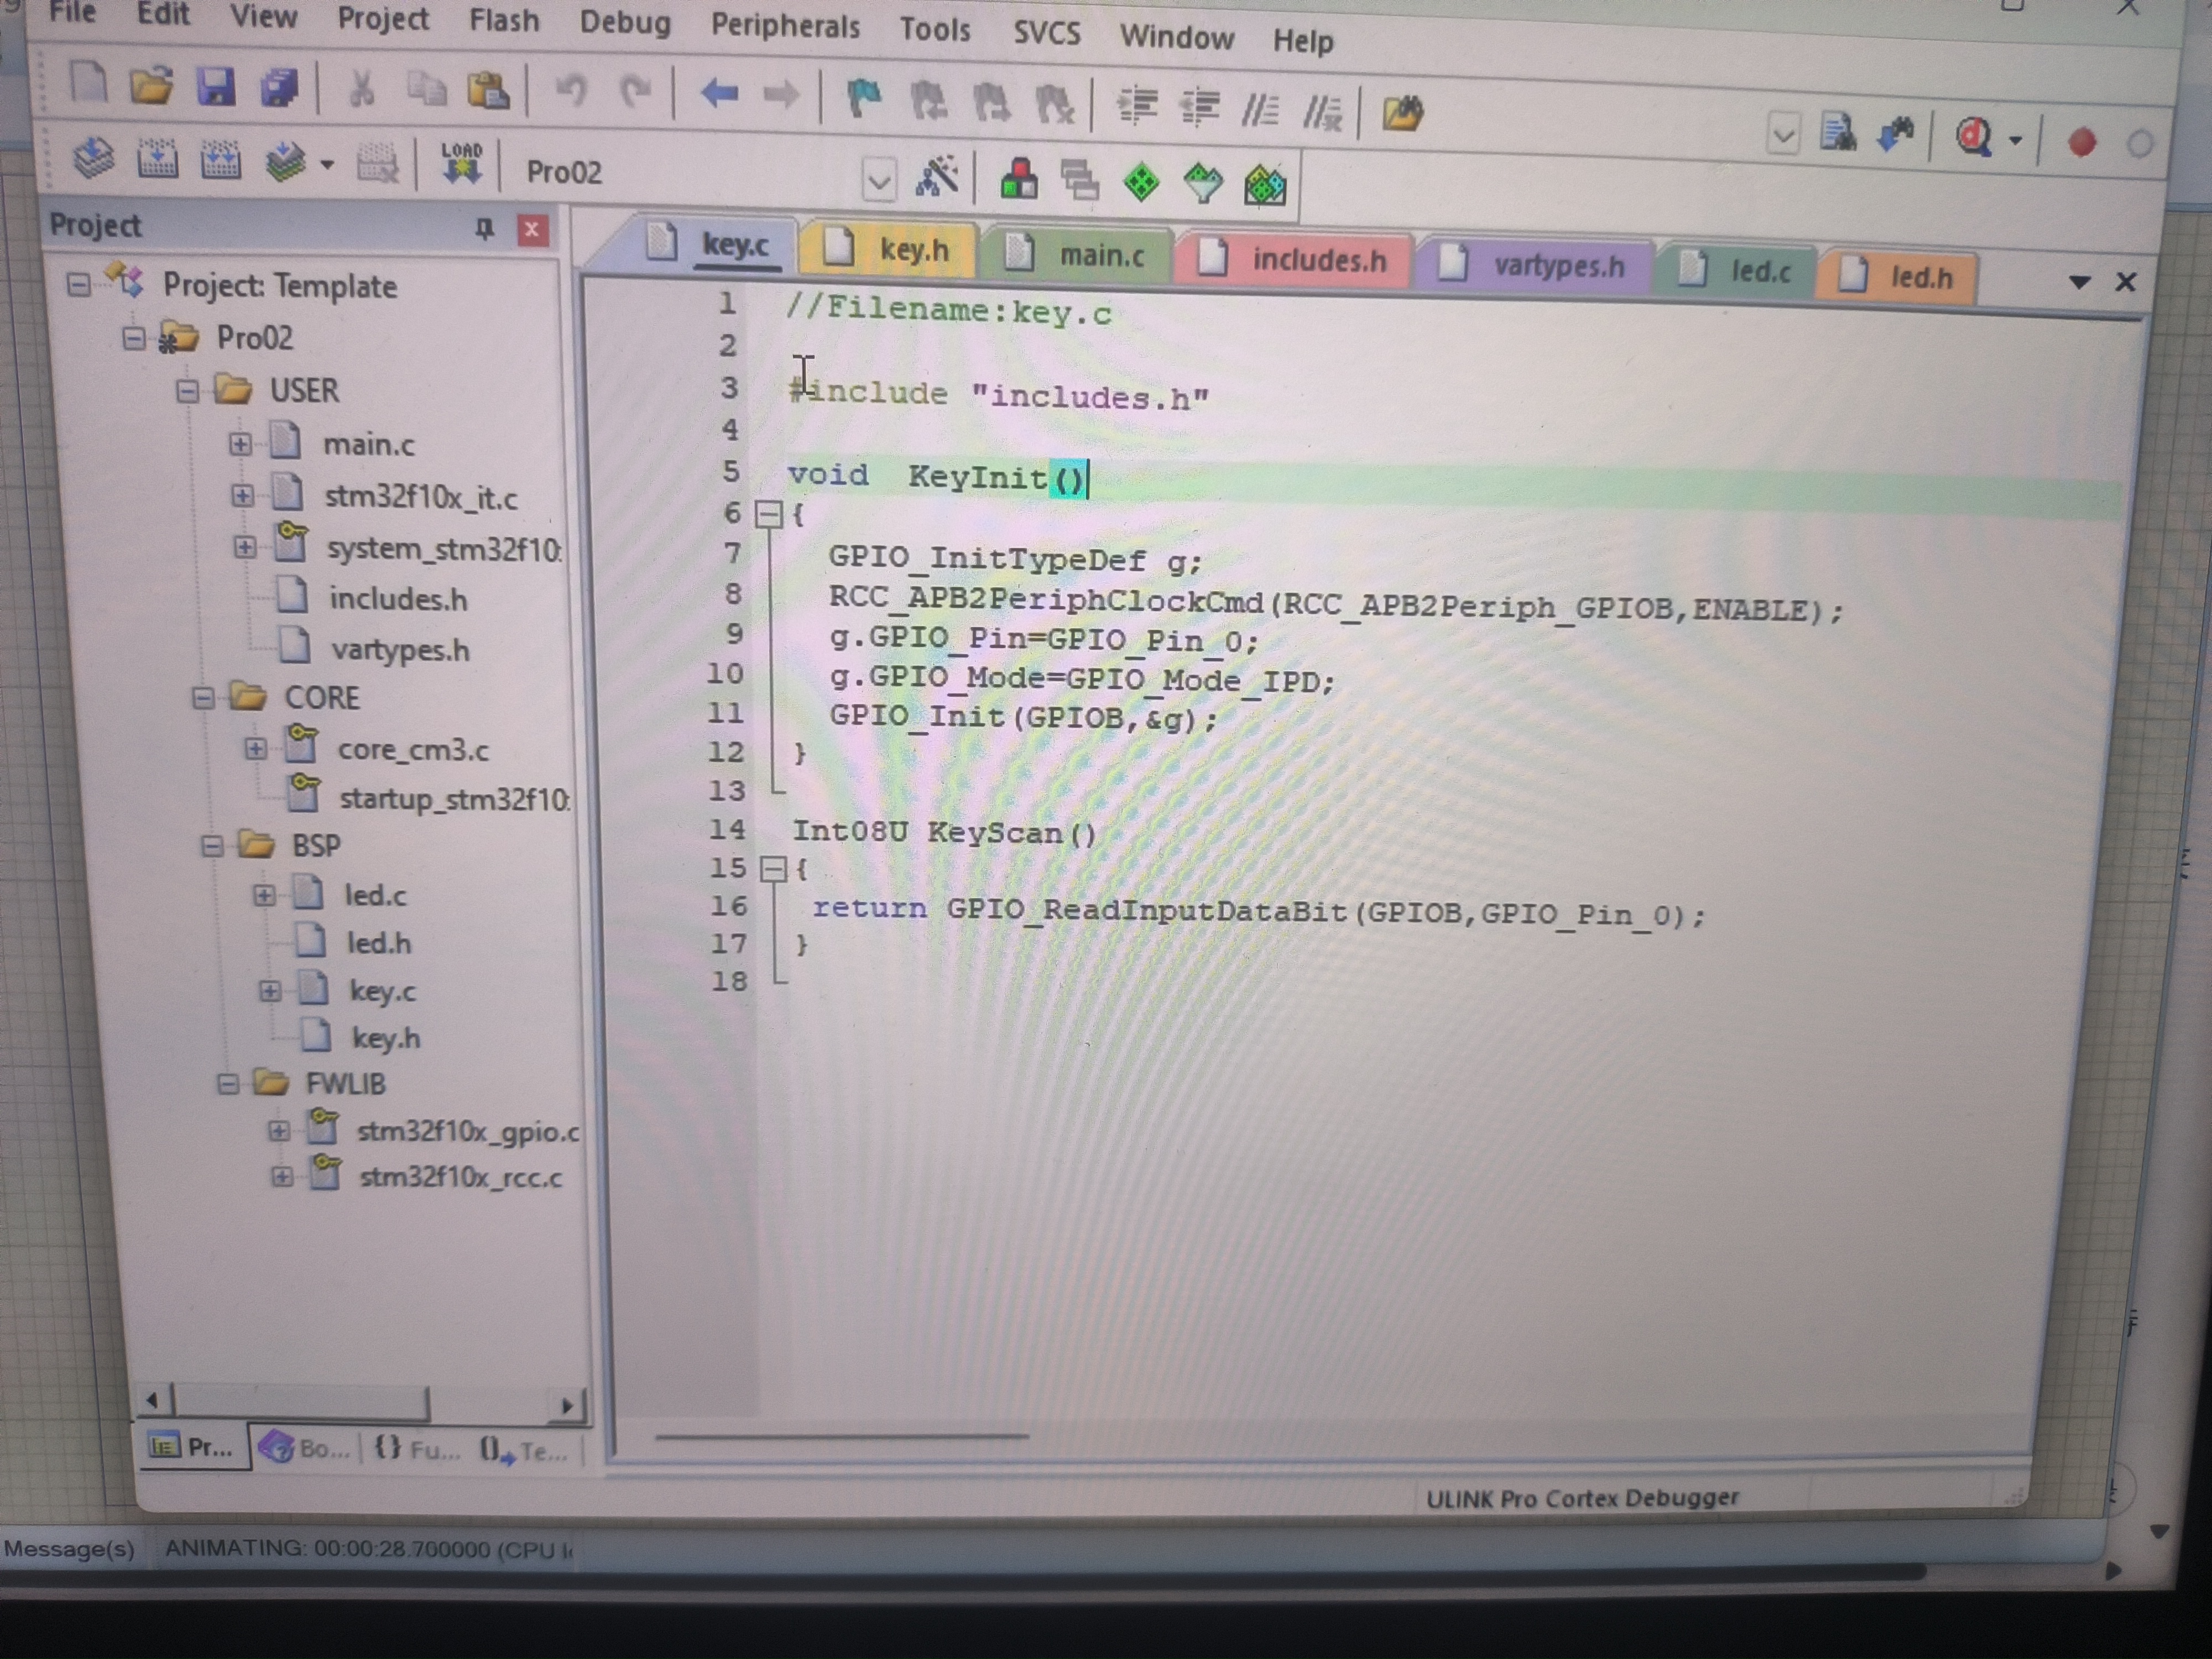
Task: Expand the stm32f10x_gpio.c tree node
Action: [x=279, y=1131]
